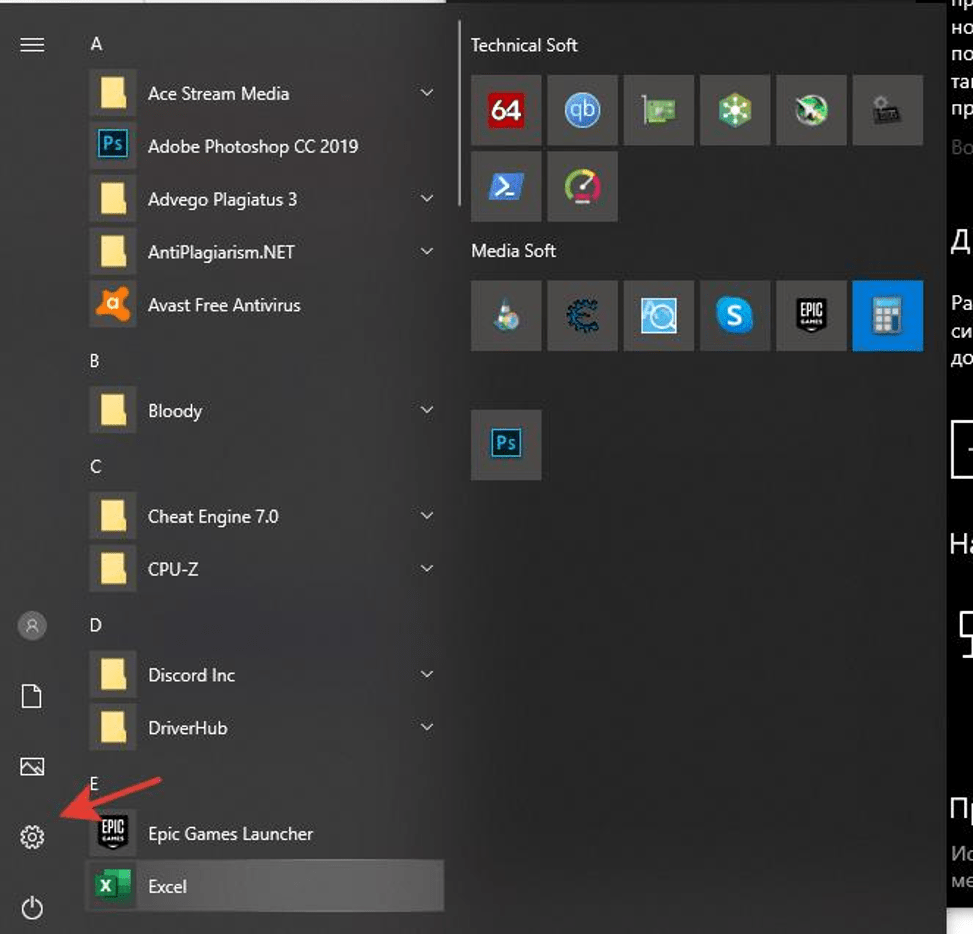Image resolution: width=973 pixels, height=934 pixels.
Task: Expand the Ace Stream Media folder chevron
Action: (x=427, y=93)
